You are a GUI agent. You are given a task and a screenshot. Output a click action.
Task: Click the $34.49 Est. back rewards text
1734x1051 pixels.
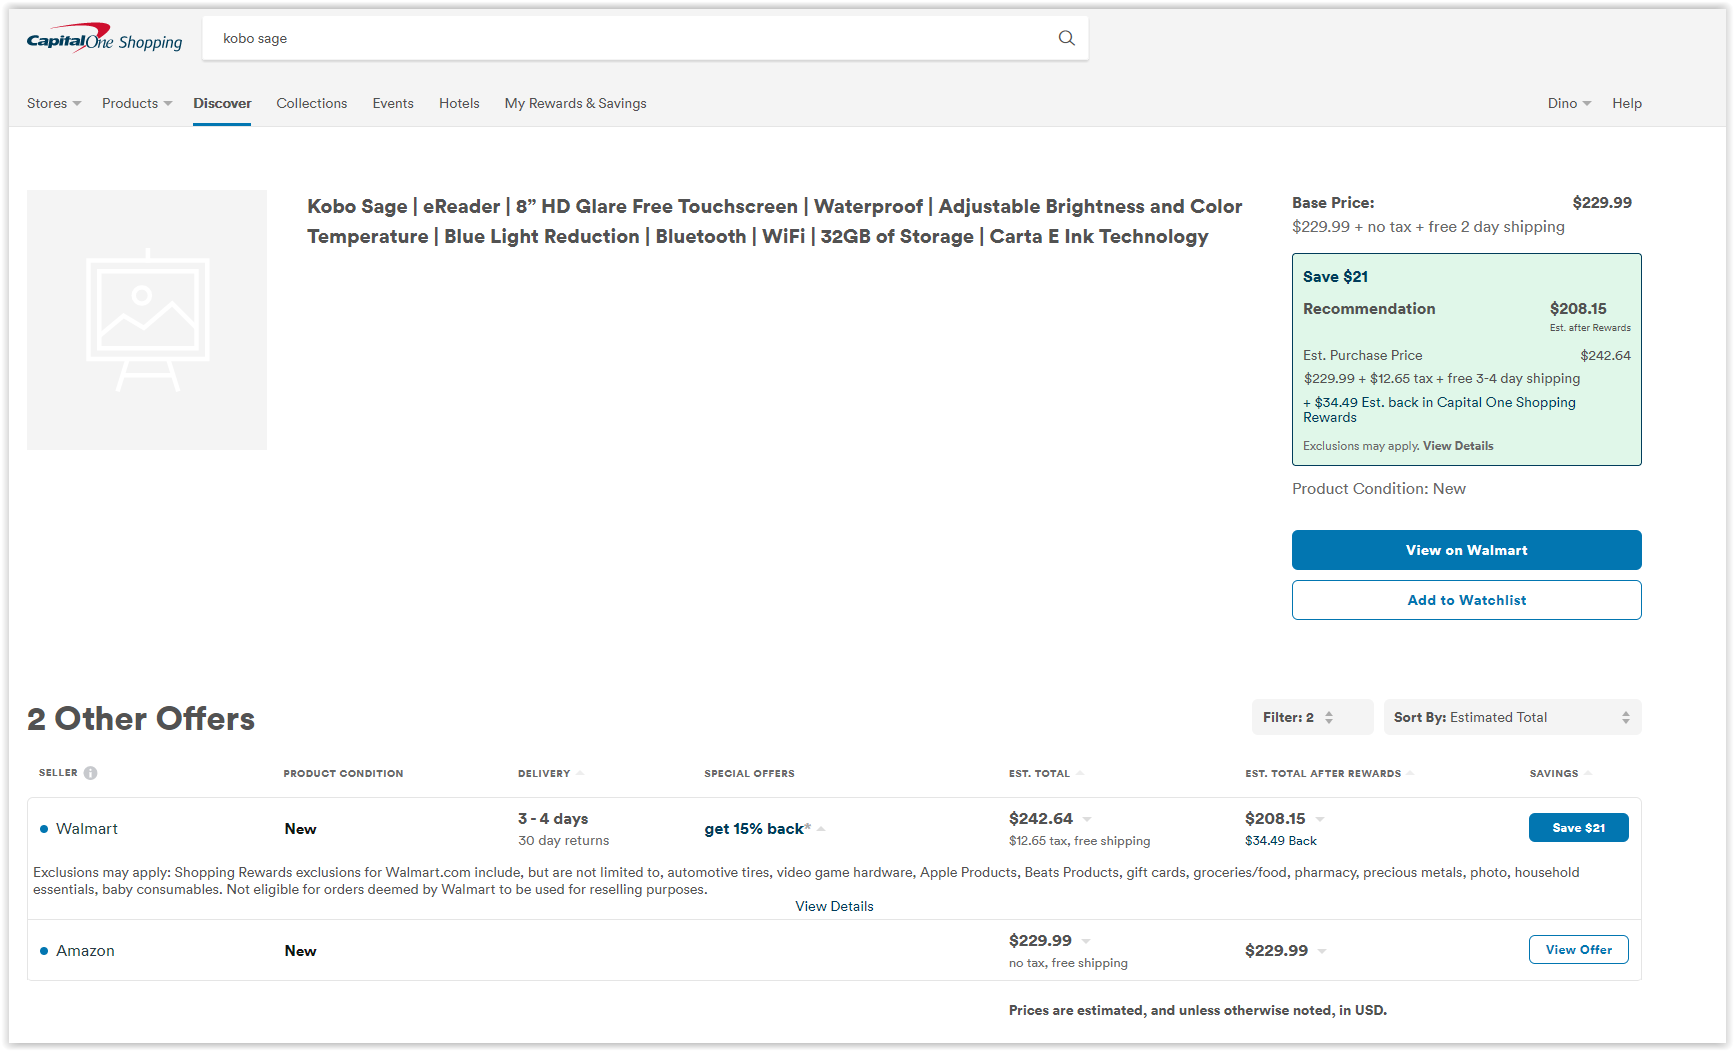(x=1439, y=410)
